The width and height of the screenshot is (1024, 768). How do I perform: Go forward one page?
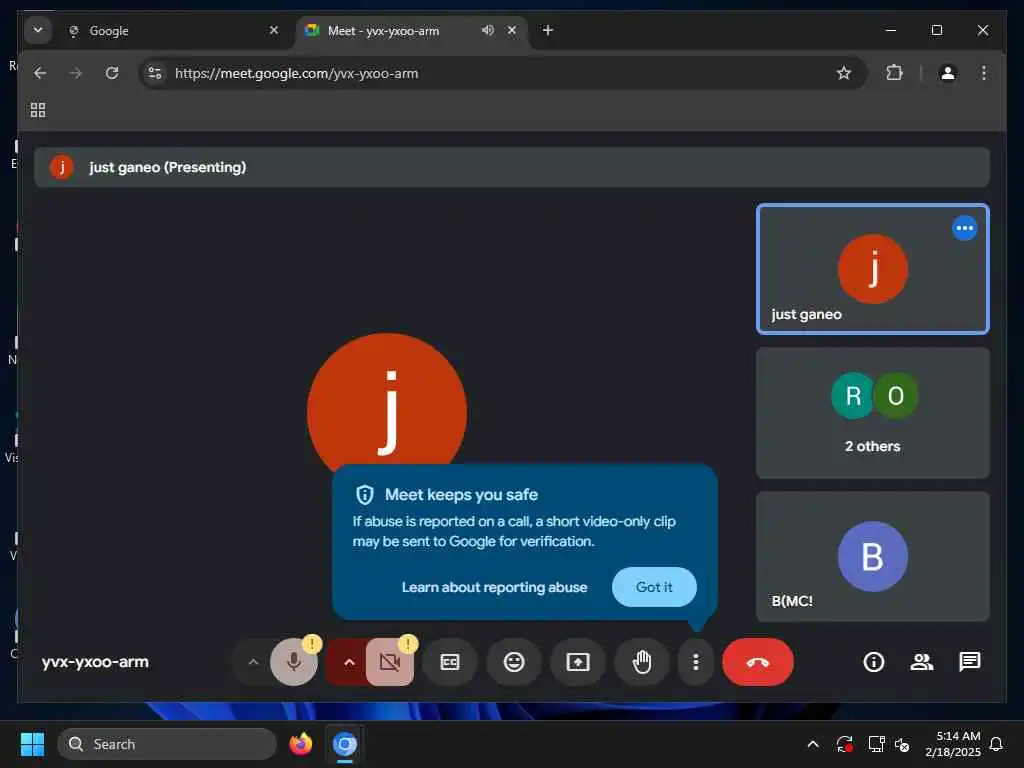[76, 73]
